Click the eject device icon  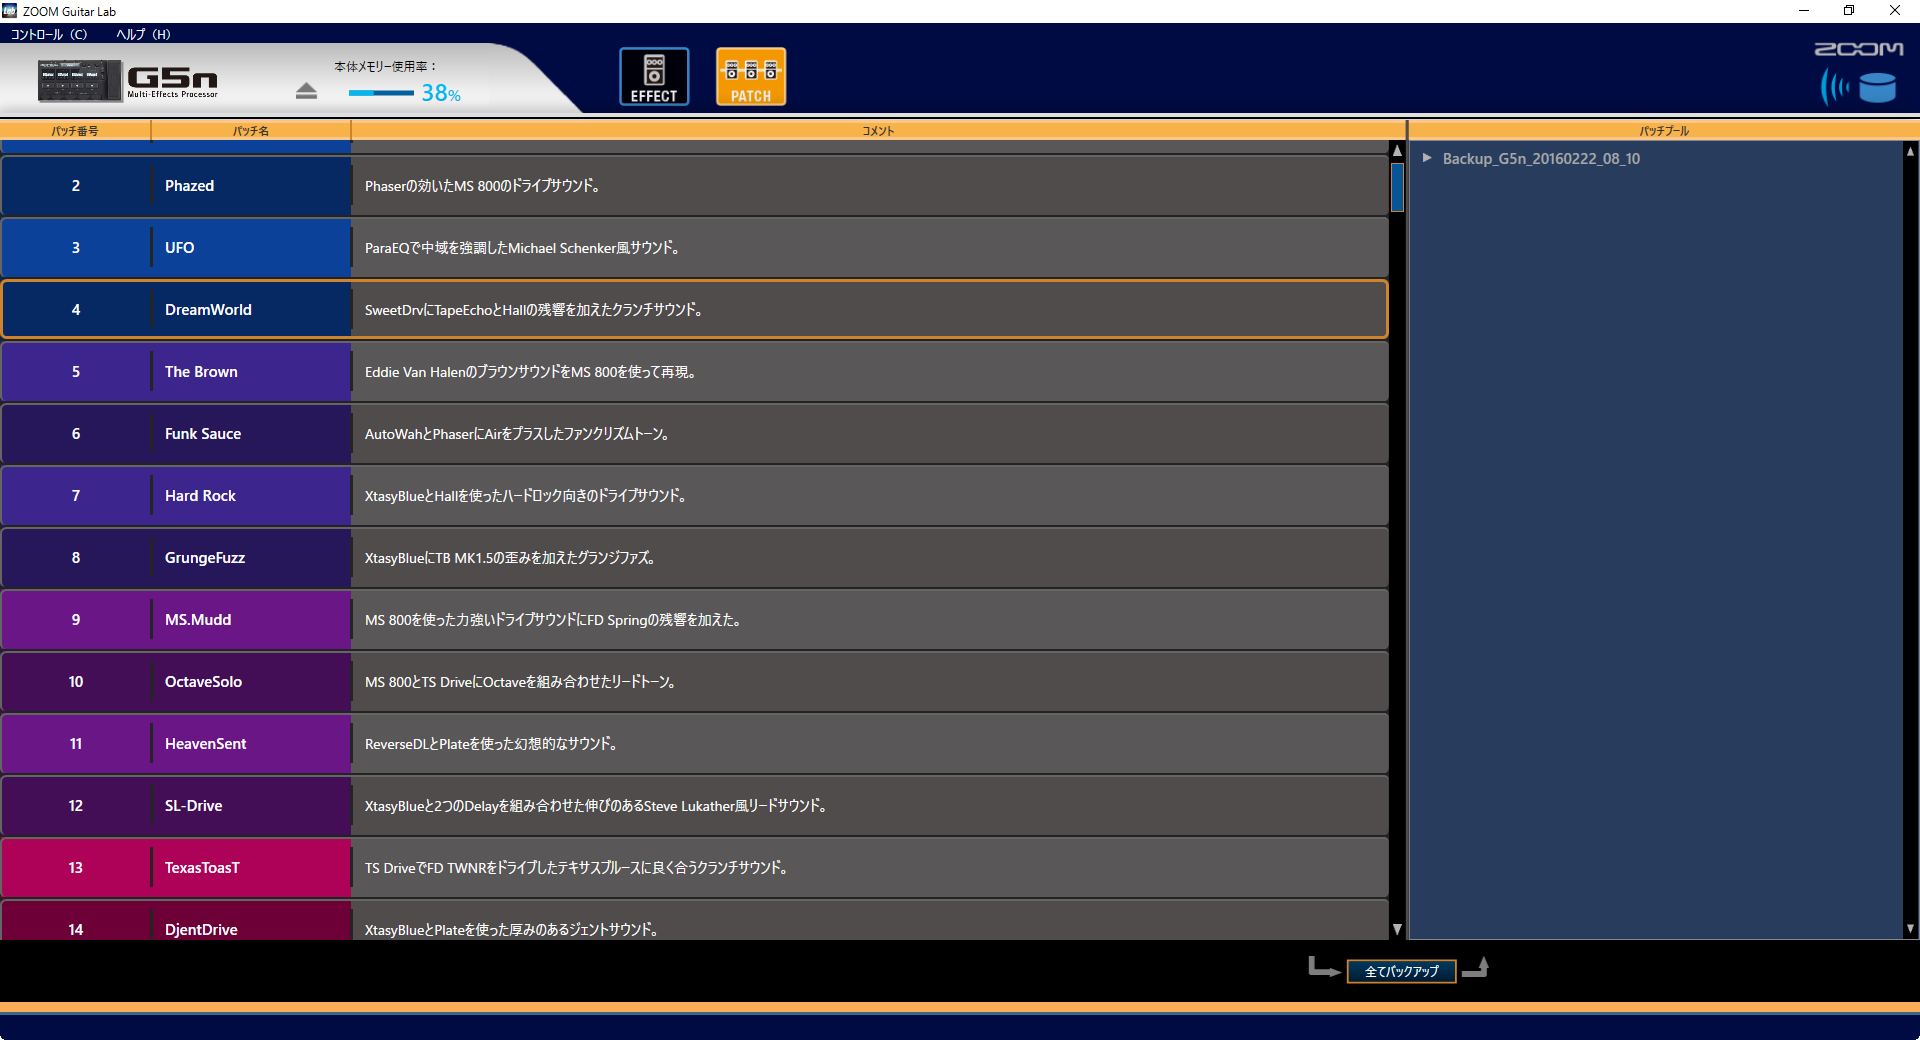[x=306, y=91]
